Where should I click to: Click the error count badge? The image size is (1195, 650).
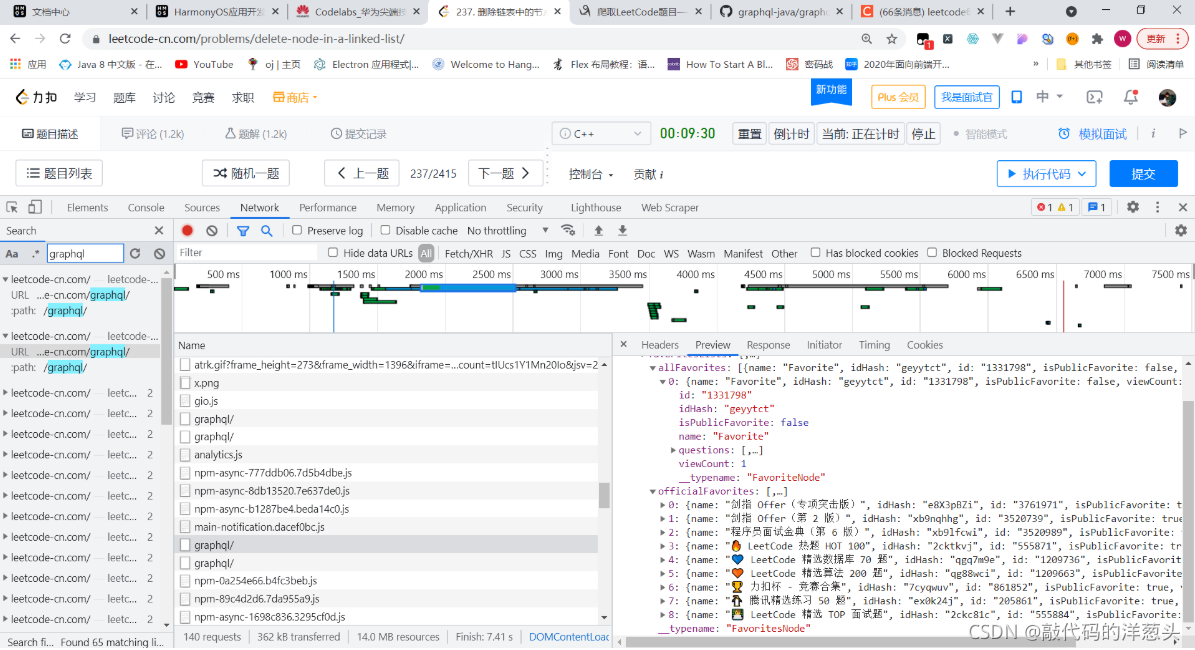[1044, 207]
